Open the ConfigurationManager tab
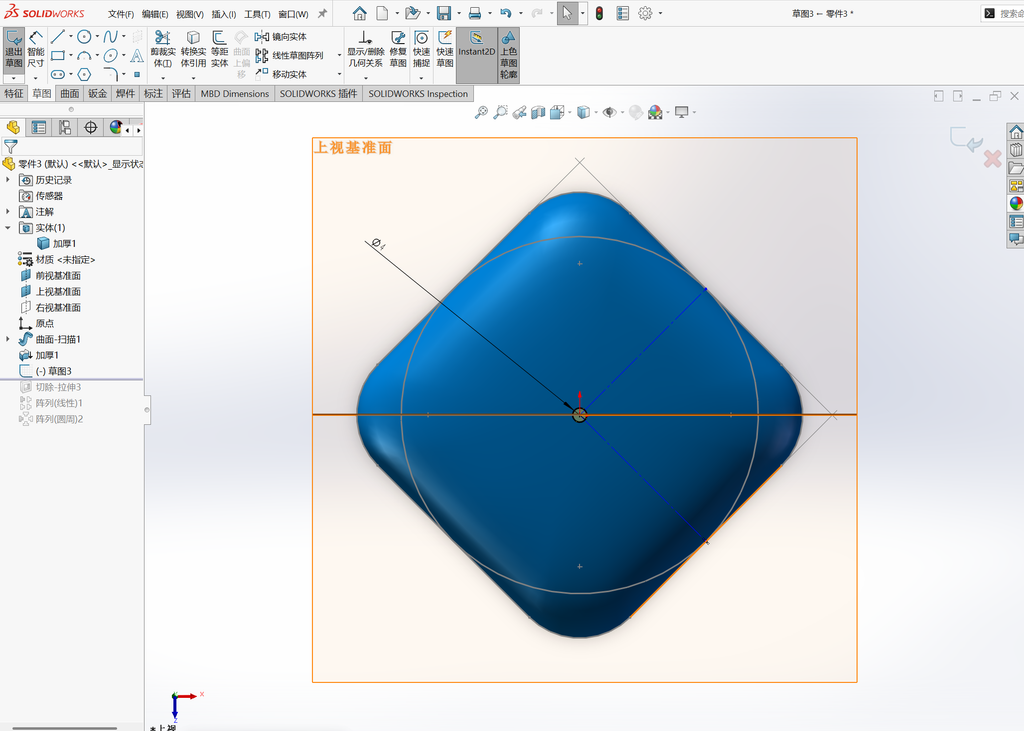Viewport: 1024px width, 731px height. (x=65, y=127)
